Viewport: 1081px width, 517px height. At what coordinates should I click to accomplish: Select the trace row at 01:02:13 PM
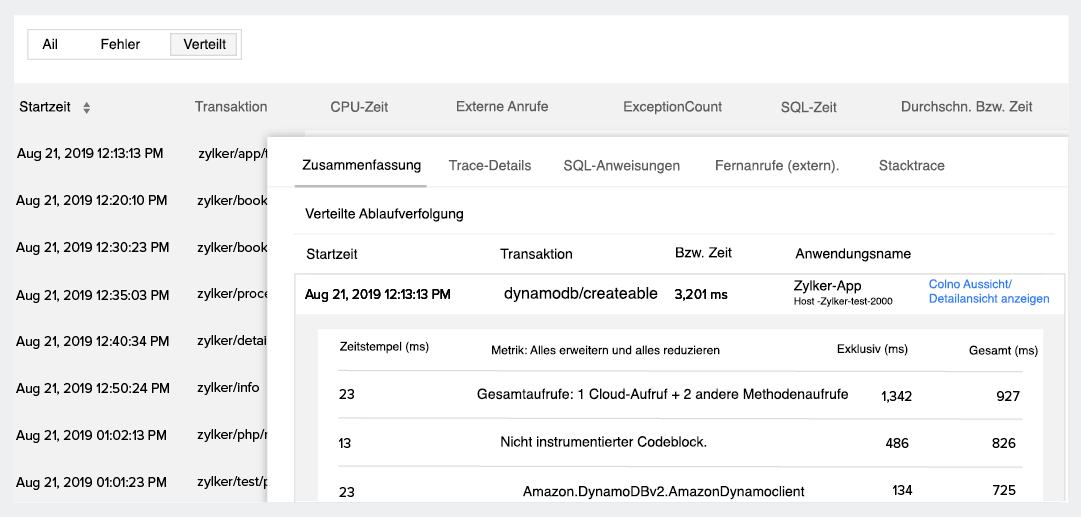pyautogui.click(x=141, y=436)
